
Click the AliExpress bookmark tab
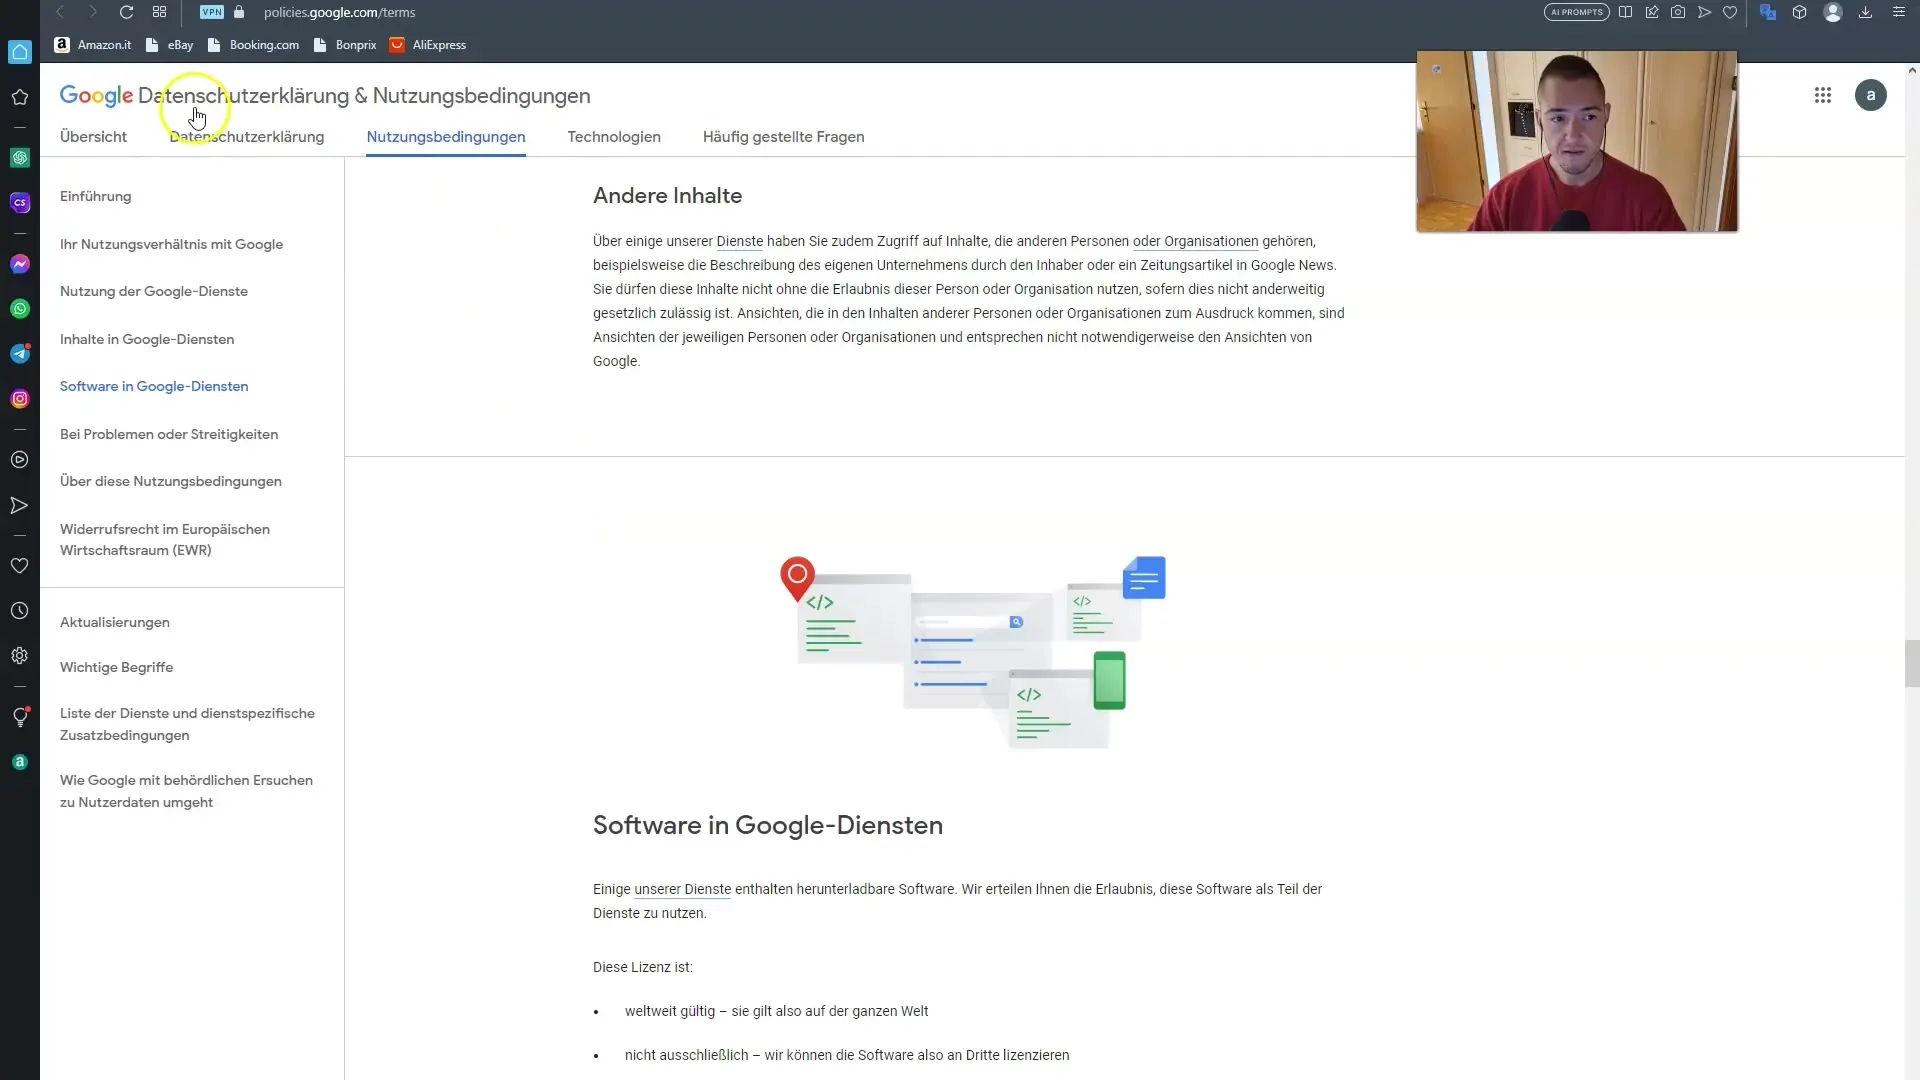[439, 44]
